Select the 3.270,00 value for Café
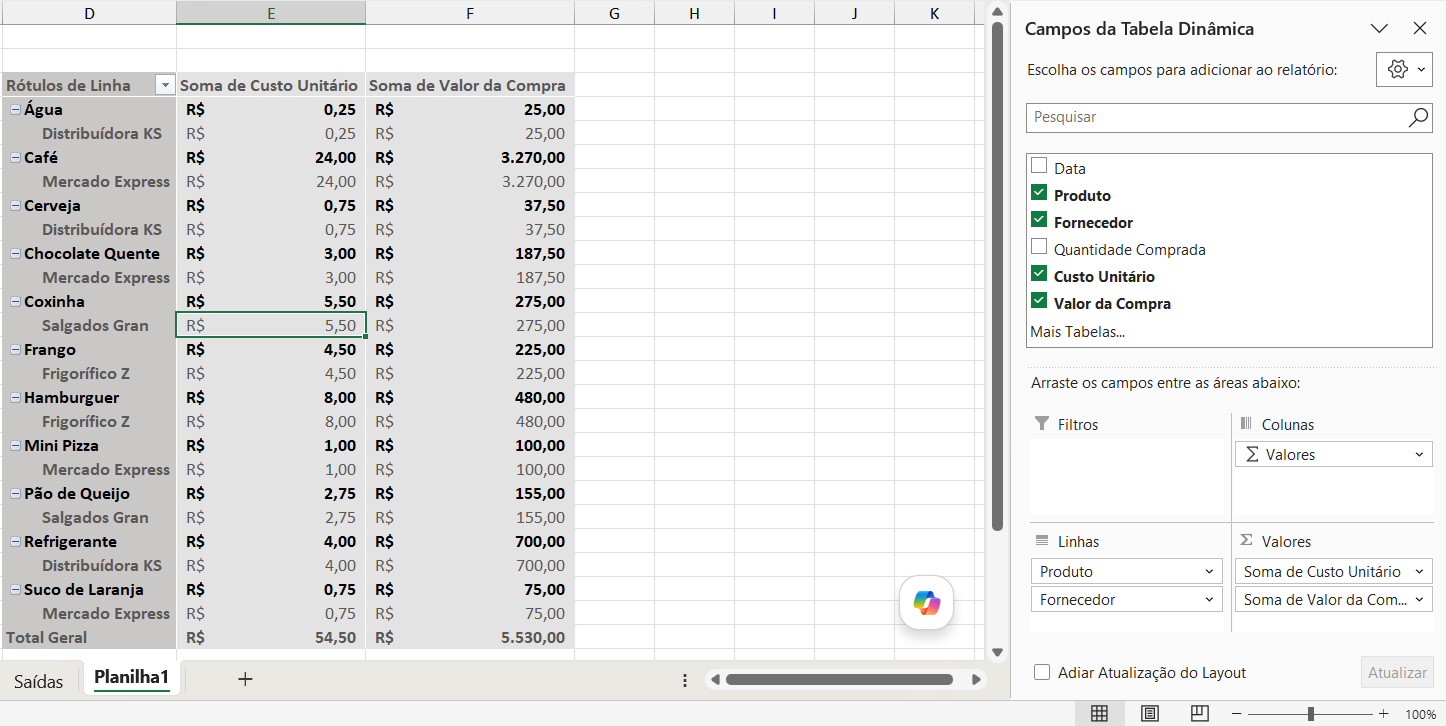Screen dimensions: 1446x726 click(x=470, y=157)
